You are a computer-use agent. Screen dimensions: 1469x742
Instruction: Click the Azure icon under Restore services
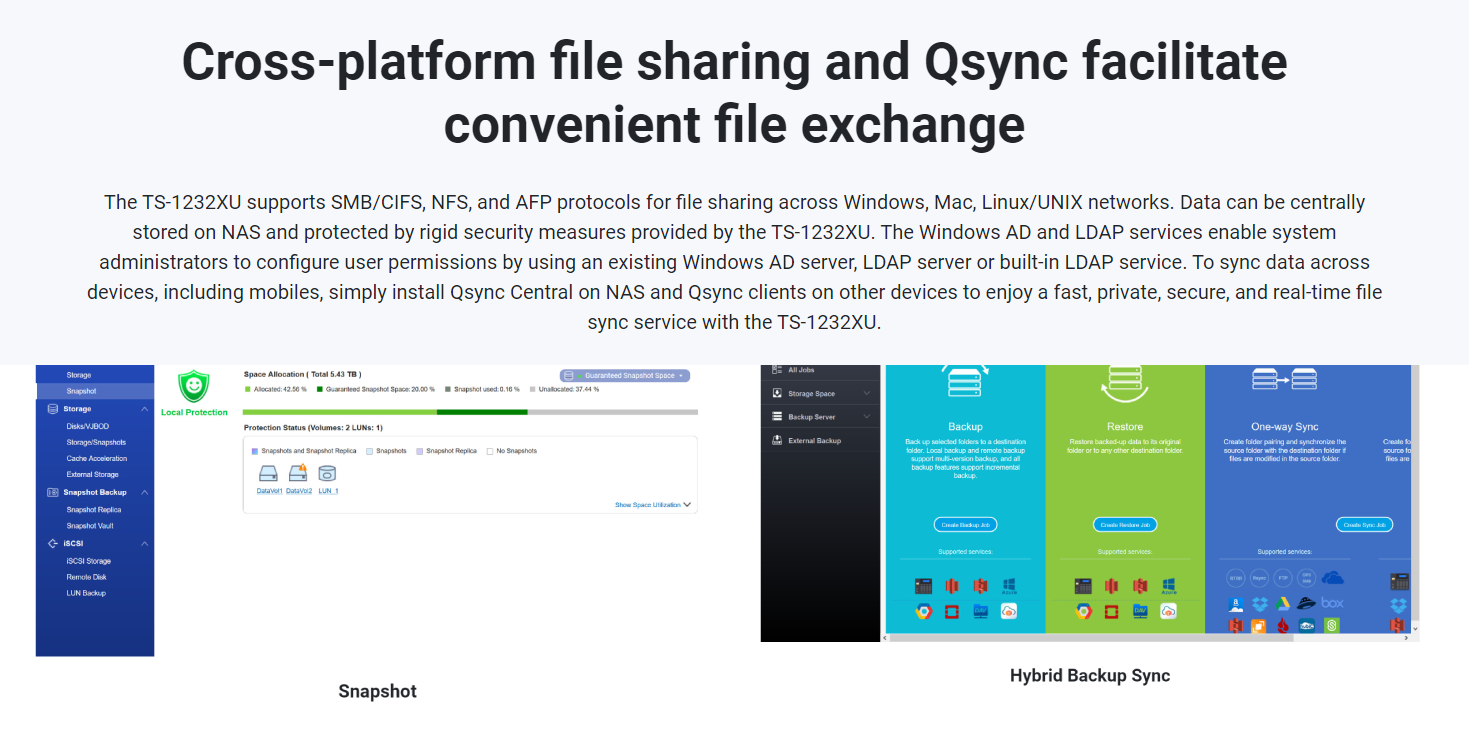click(x=1169, y=586)
